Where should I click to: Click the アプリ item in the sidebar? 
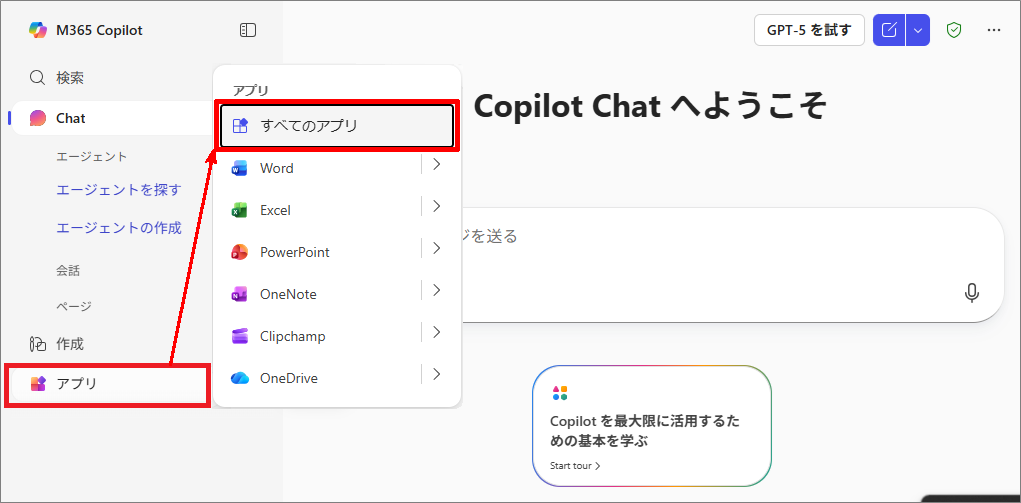click(76, 383)
